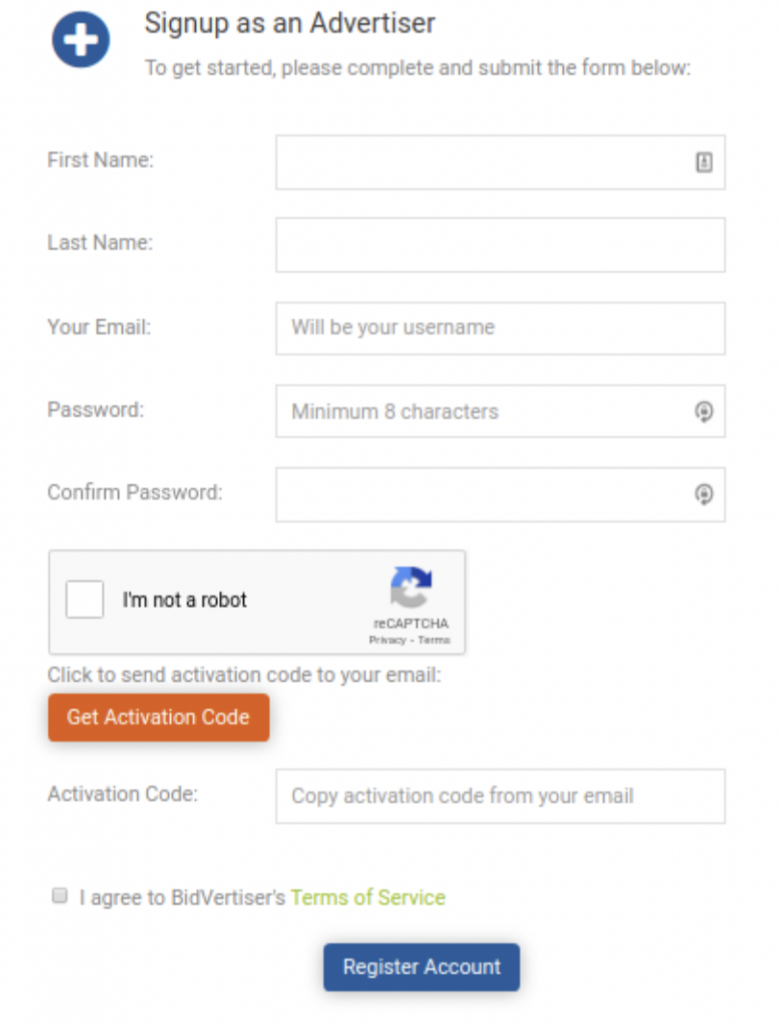
Task: Click key icon in Confirm Password field
Action: tap(704, 494)
